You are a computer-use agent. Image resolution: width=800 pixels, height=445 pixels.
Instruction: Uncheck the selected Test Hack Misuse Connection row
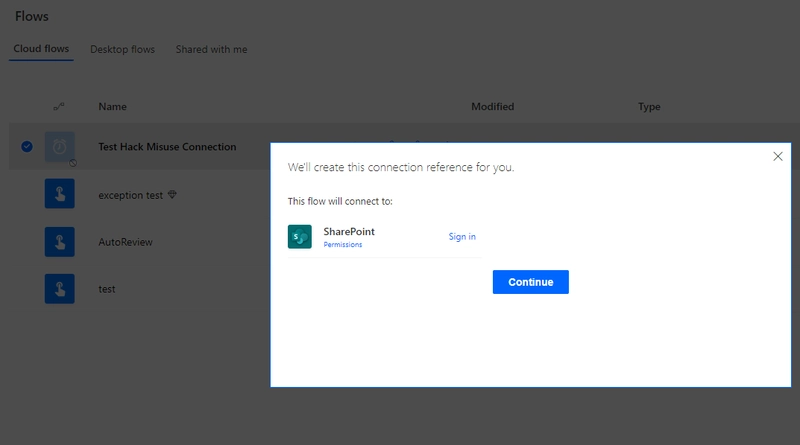[x=27, y=147]
